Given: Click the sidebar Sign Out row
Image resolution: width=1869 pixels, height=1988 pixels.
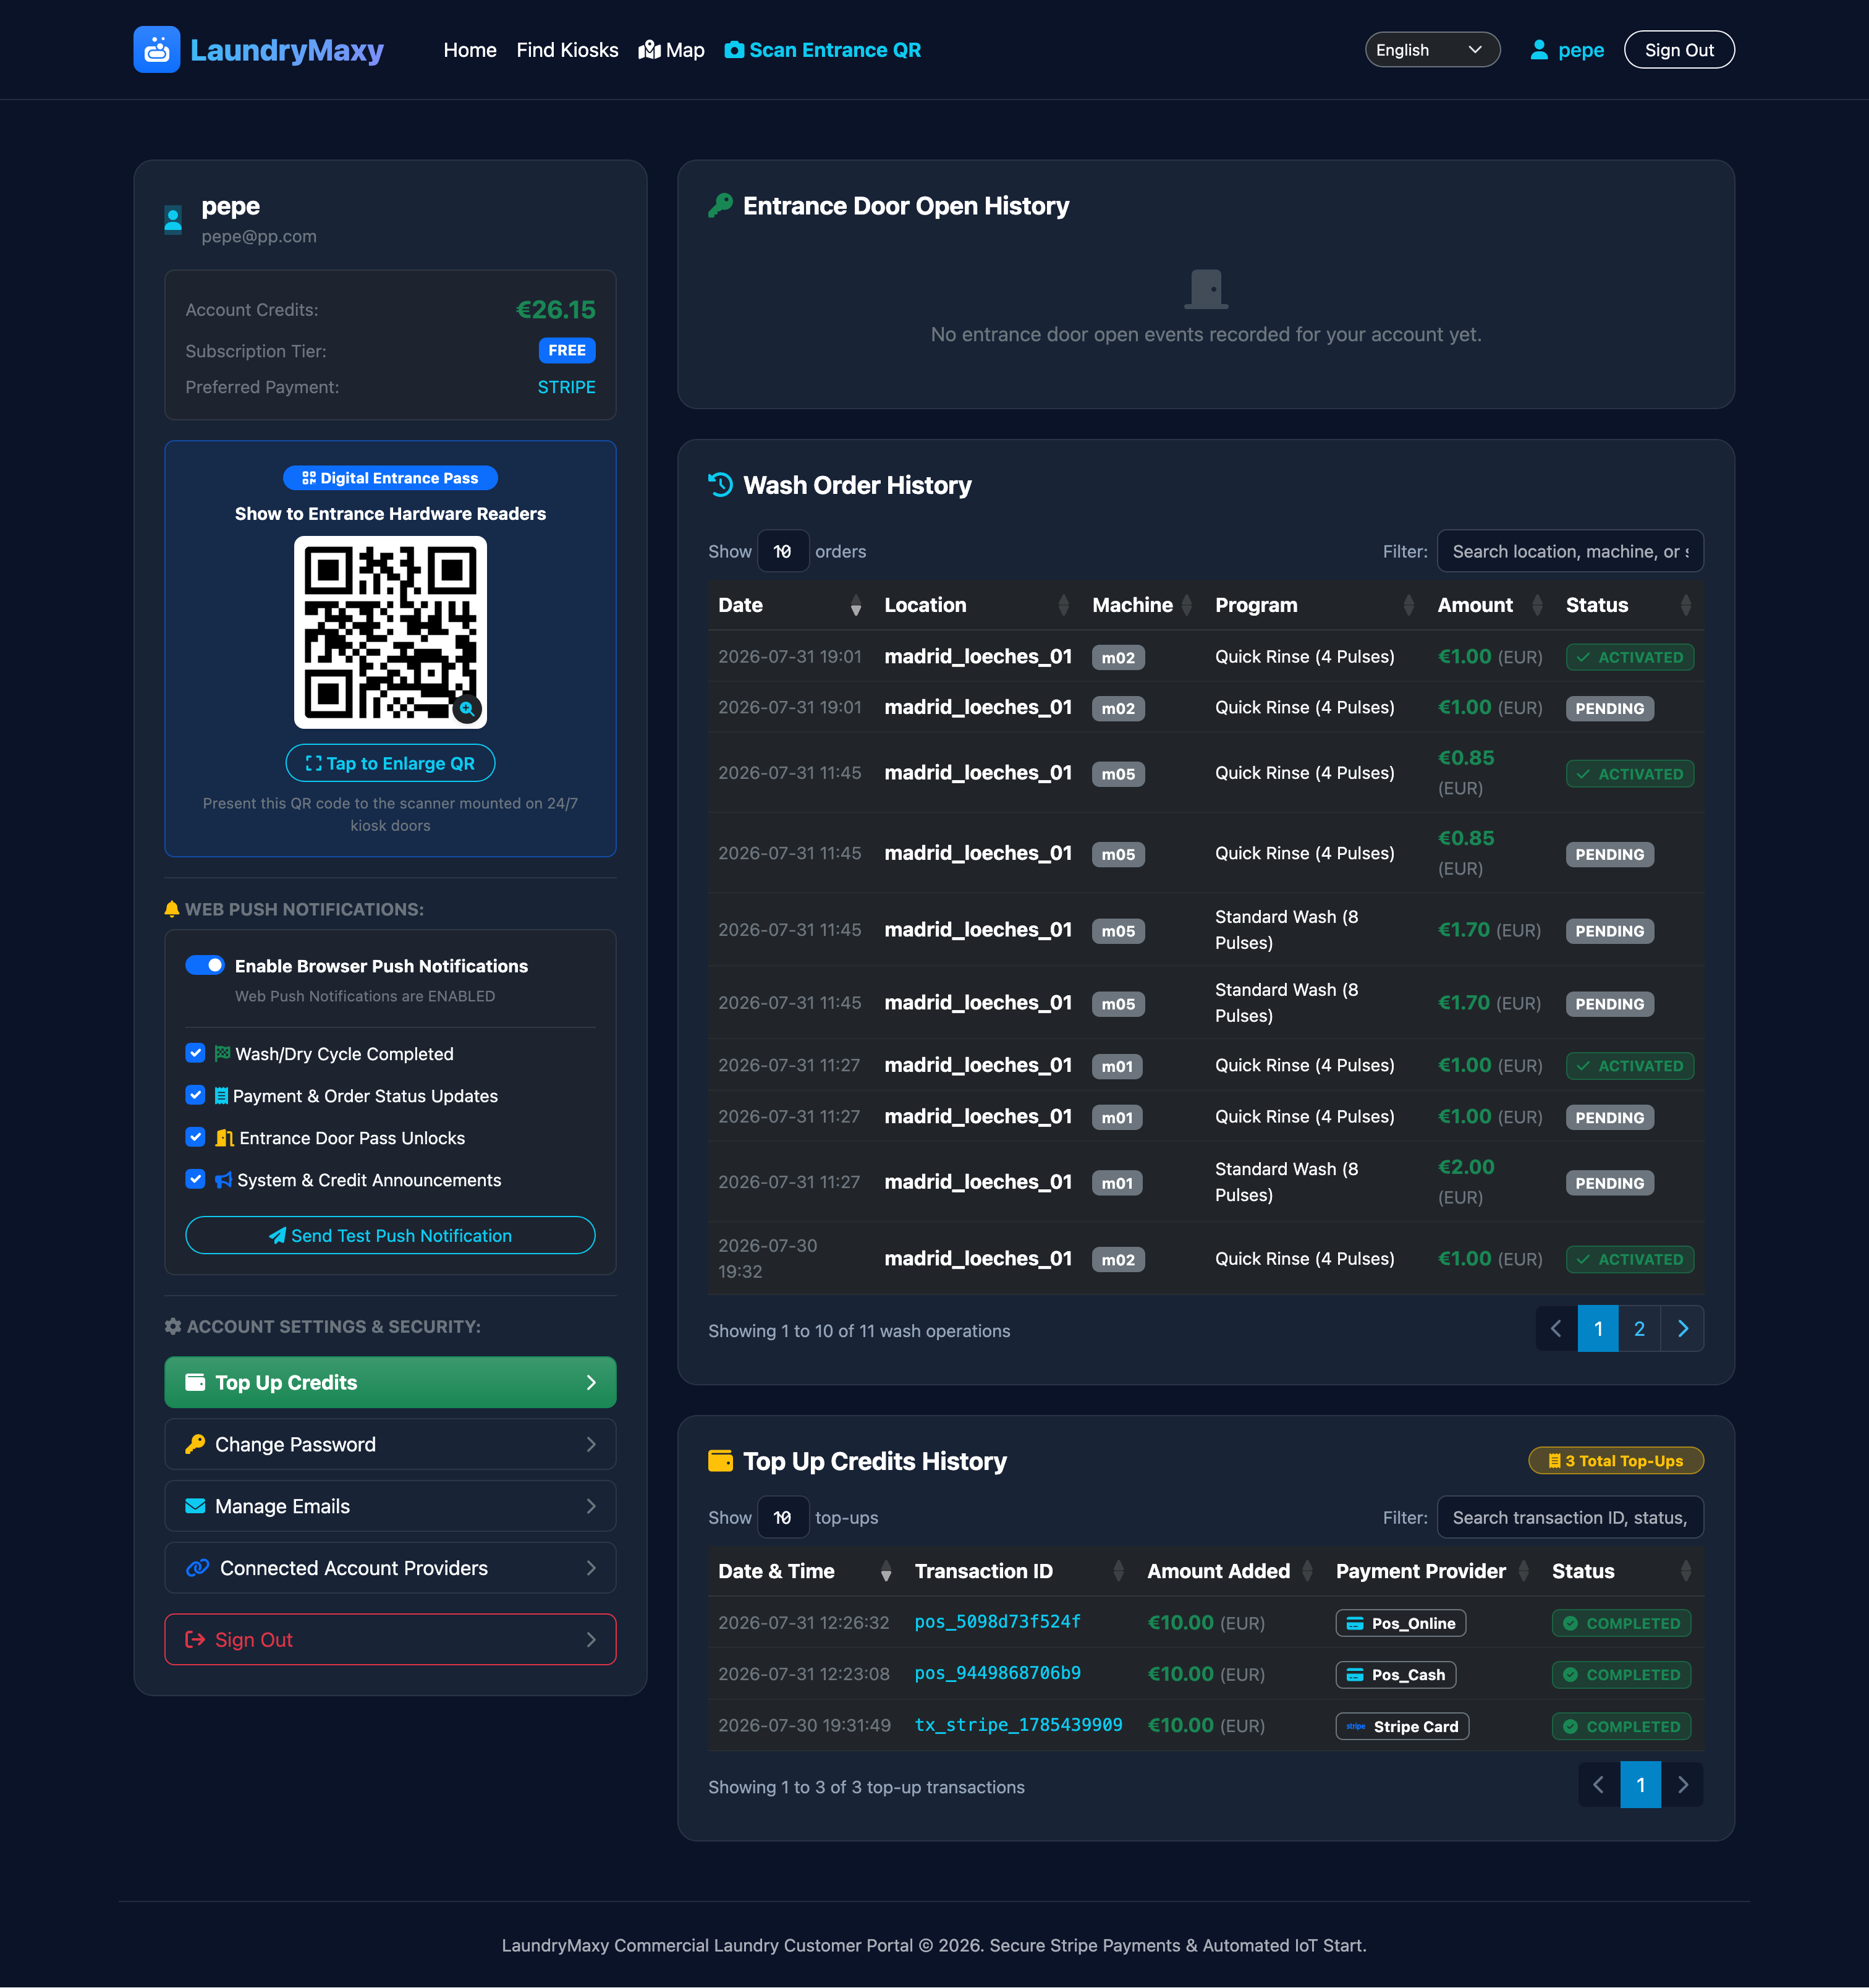Looking at the screenshot, I should pos(390,1640).
